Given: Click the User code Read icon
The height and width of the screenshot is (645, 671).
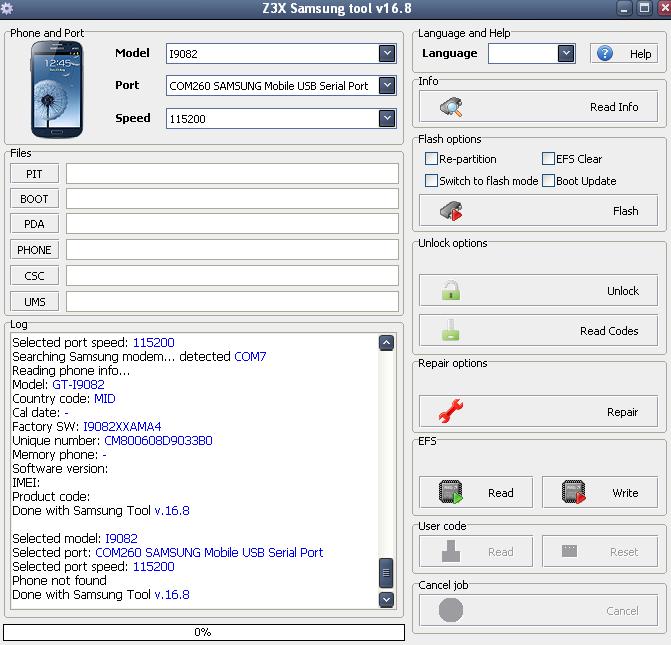Looking at the screenshot, I should [451, 551].
